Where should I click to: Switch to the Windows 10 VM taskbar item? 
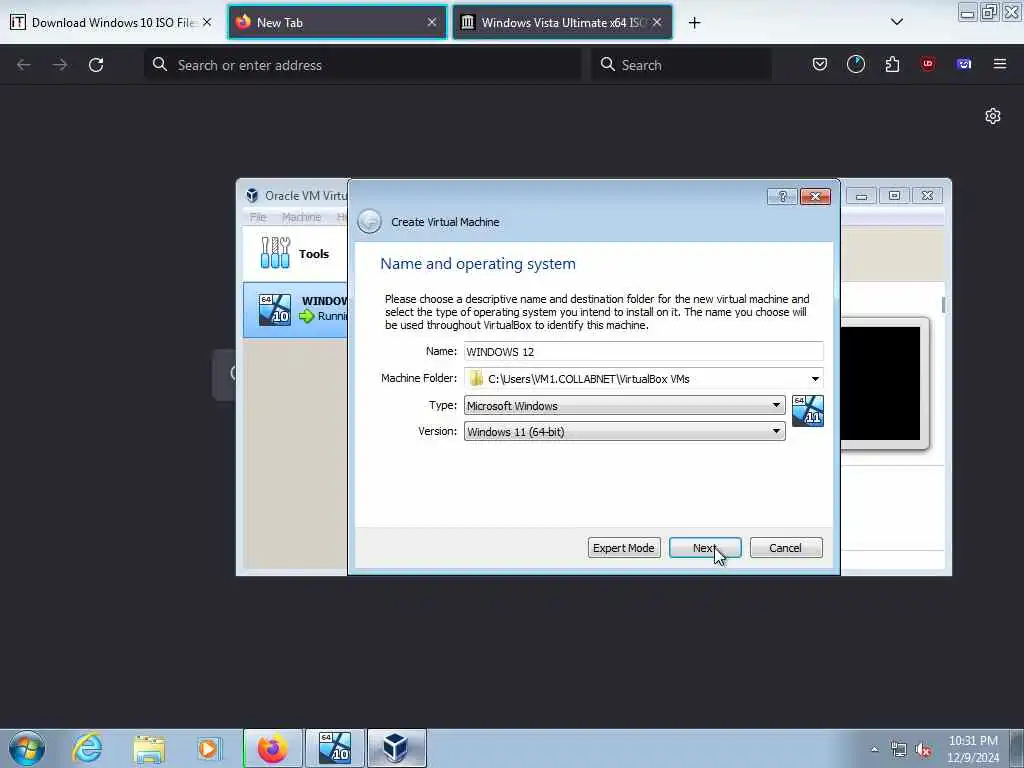click(x=334, y=748)
